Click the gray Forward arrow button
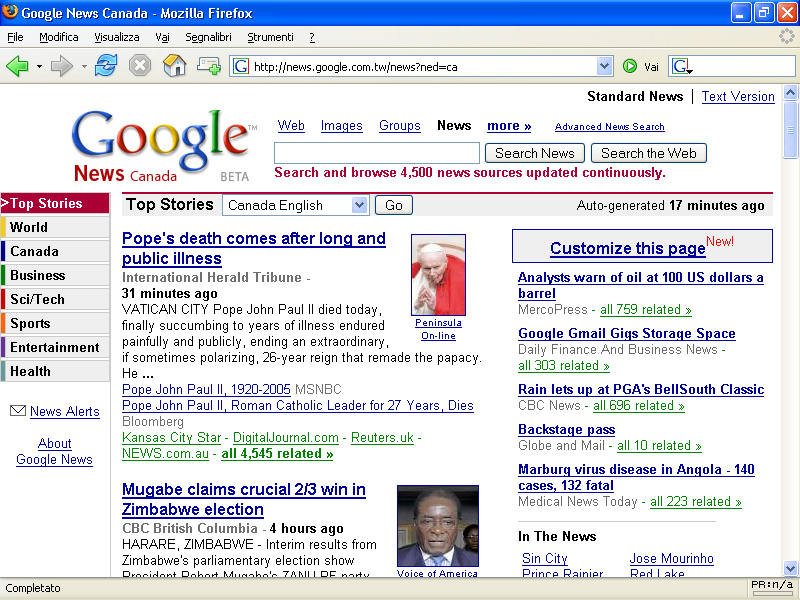800x600 pixels. [62, 66]
